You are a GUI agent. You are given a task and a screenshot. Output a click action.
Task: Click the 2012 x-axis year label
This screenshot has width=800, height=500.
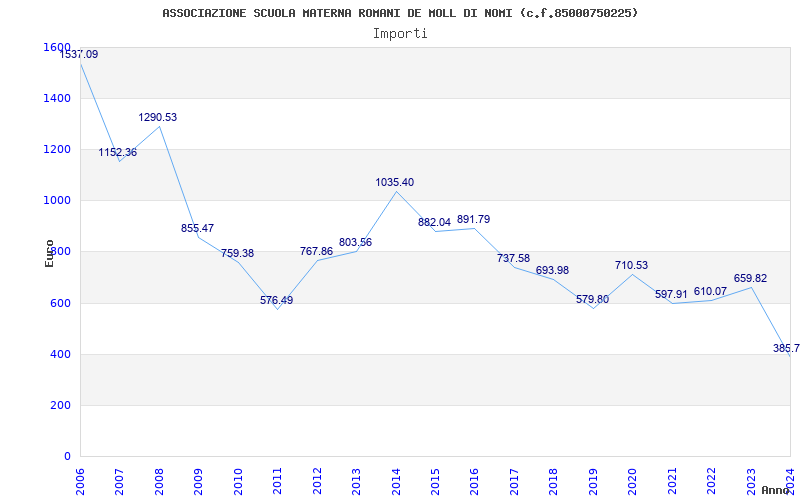pos(317,481)
